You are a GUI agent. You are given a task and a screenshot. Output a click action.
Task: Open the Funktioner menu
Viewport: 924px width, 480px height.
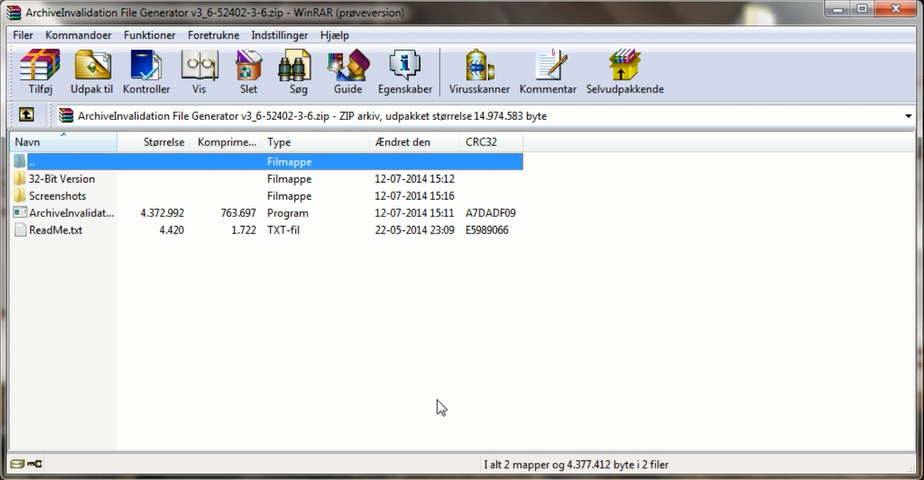point(150,35)
